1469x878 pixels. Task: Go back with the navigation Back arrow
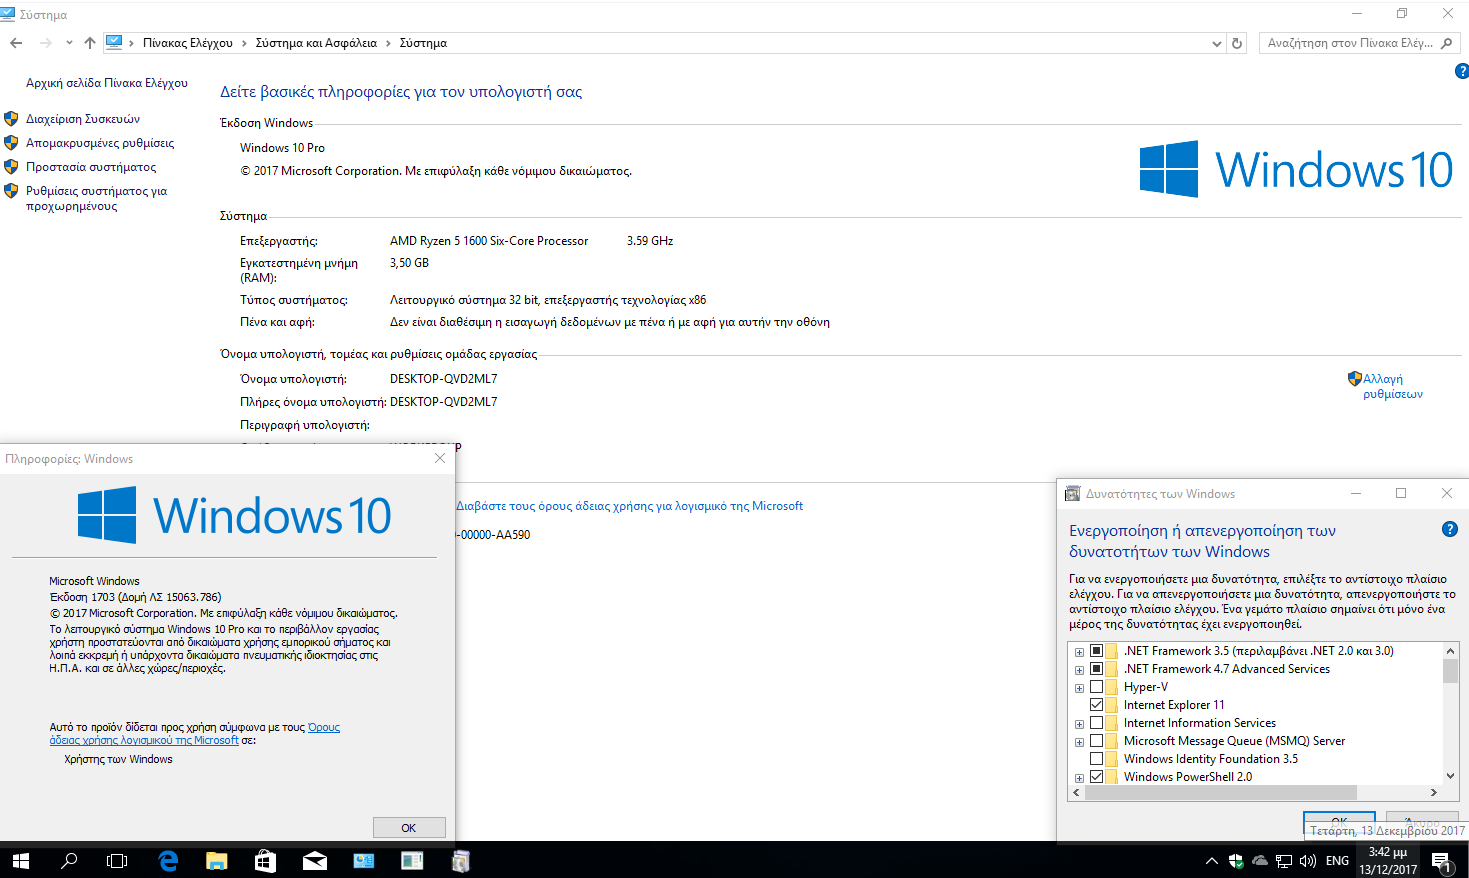(x=16, y=43)
